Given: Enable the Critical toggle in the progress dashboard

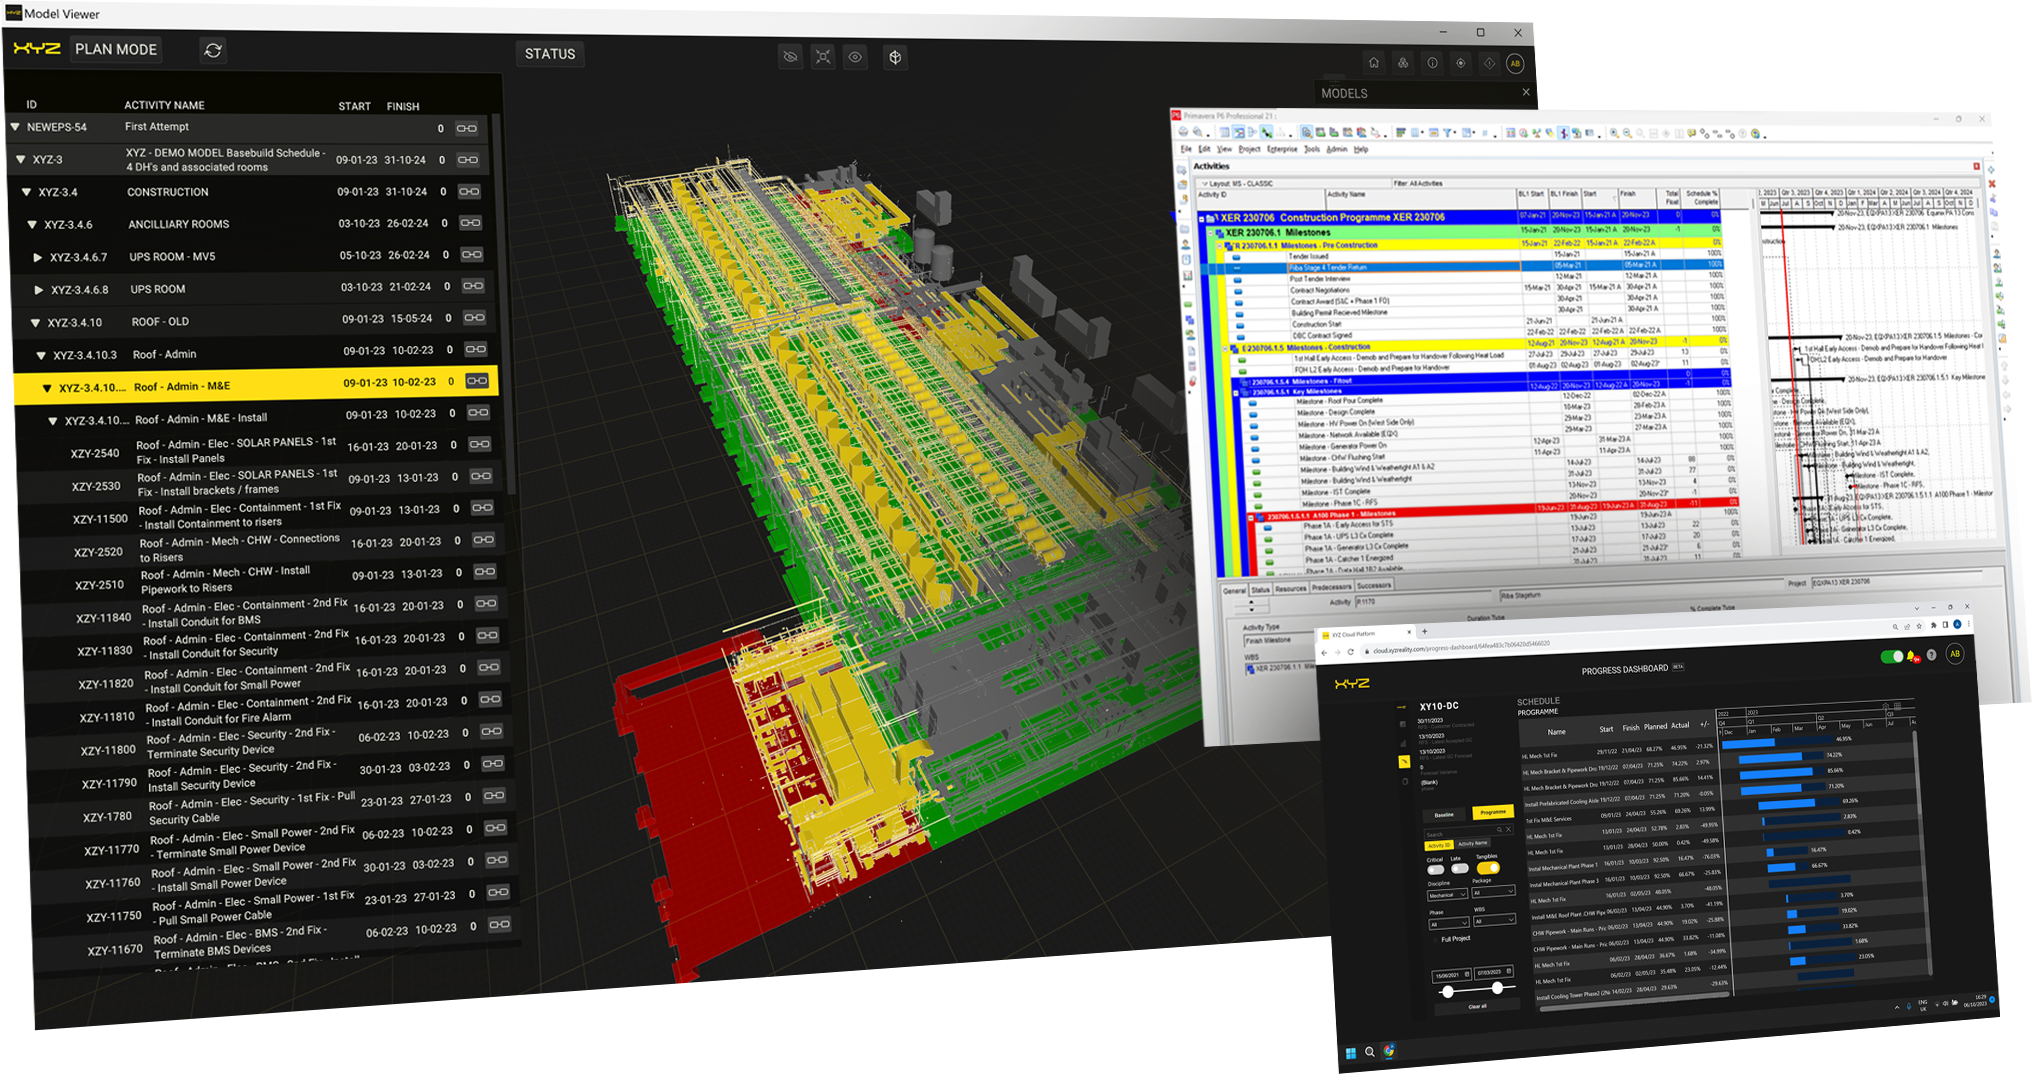Looking at the screenshot, I should 1436,868.
